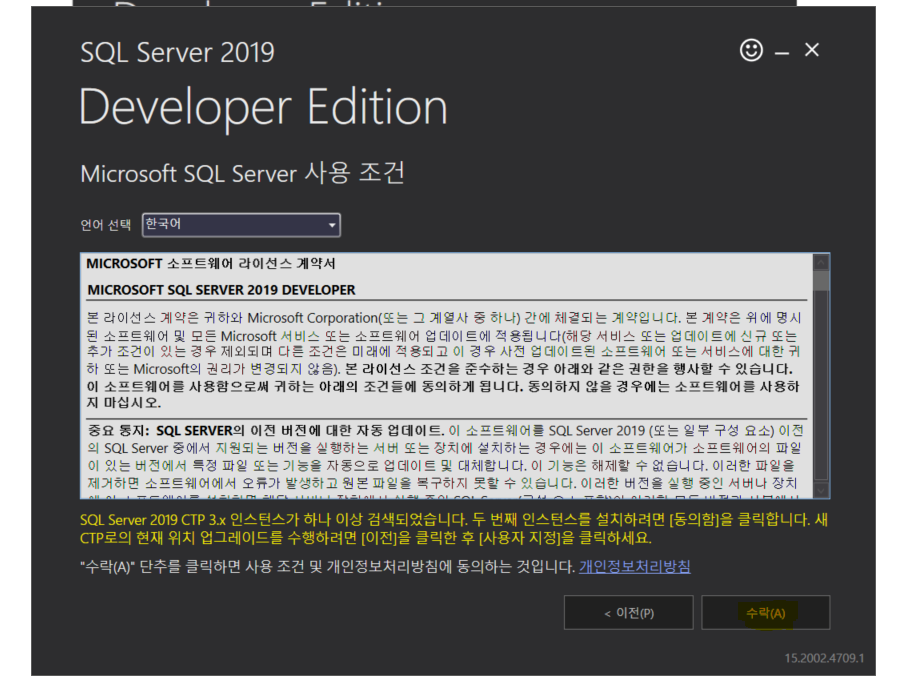
Task: Click the version number 15.2002.4709.1
Action: (824, 658)
